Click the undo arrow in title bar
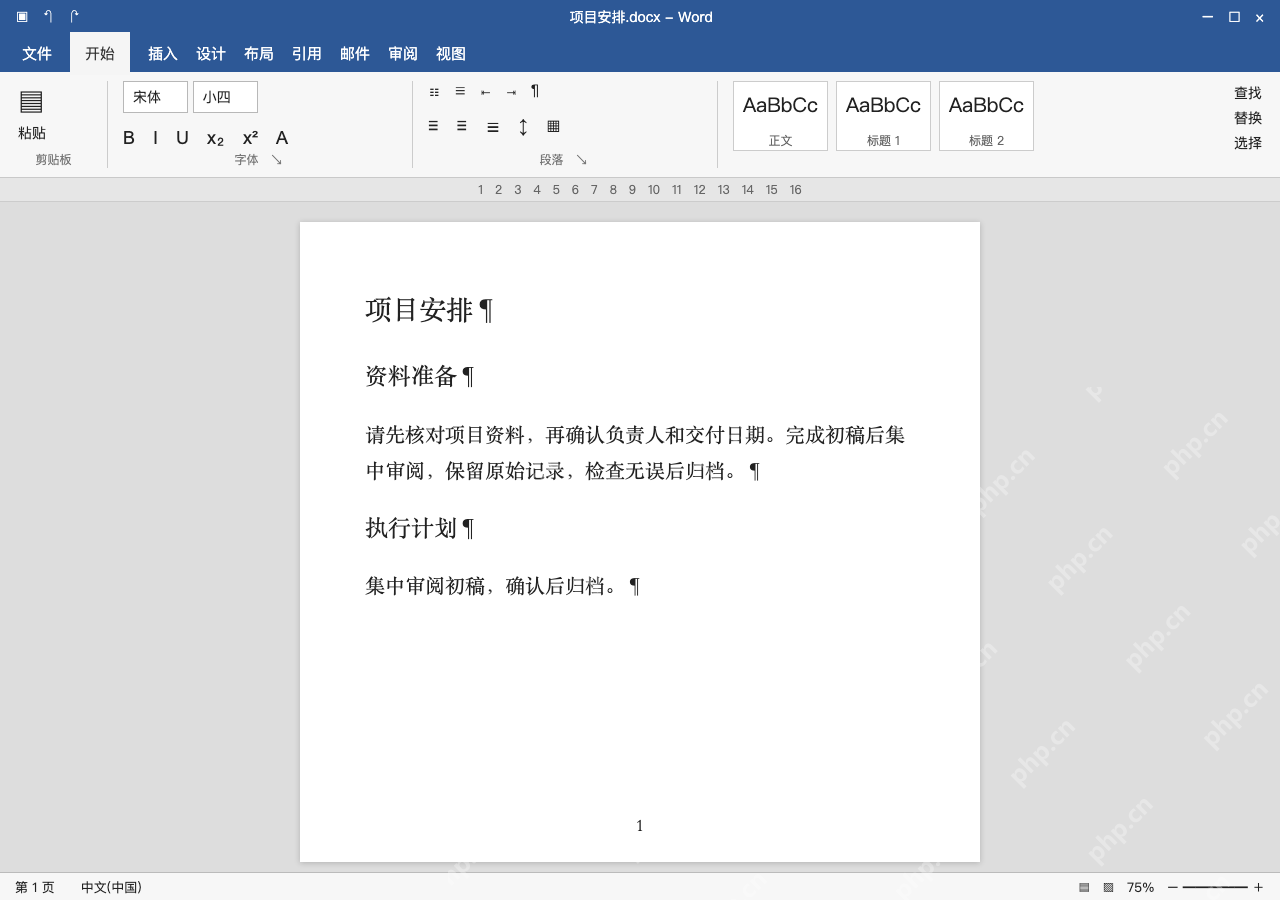1280x900 pixels. pyautogui.click(x=48, y=16)
